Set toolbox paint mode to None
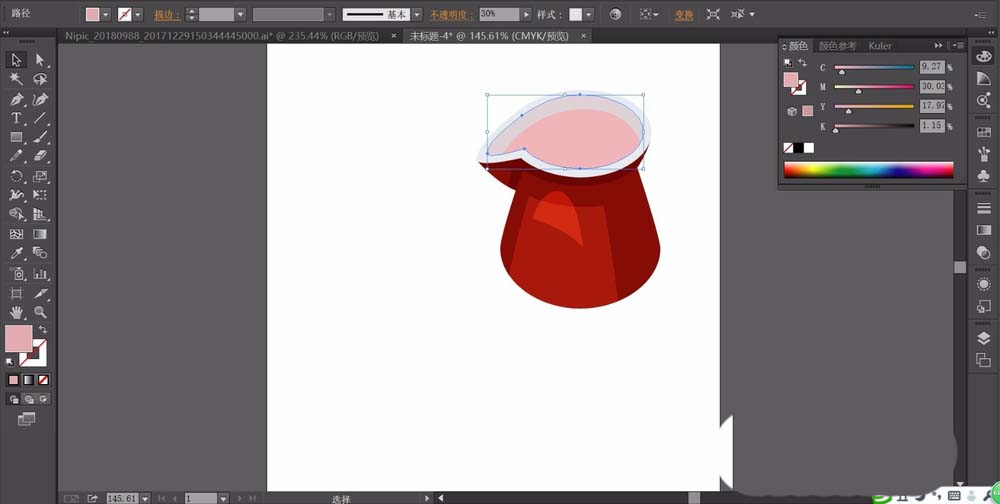 click(x=43, y=380)
